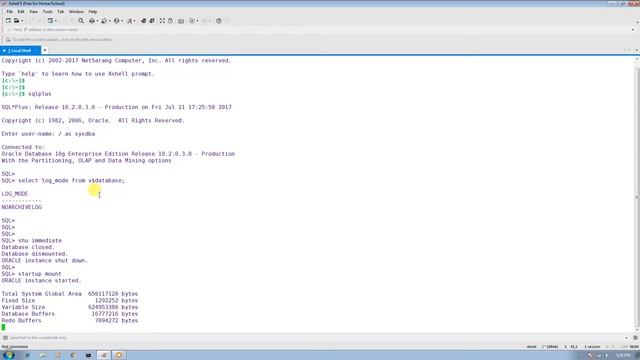The height and width of the screenshot is (360, 640).
Task: Click the NOARCHIVELOG output text
Action: [x=22, y=207]
